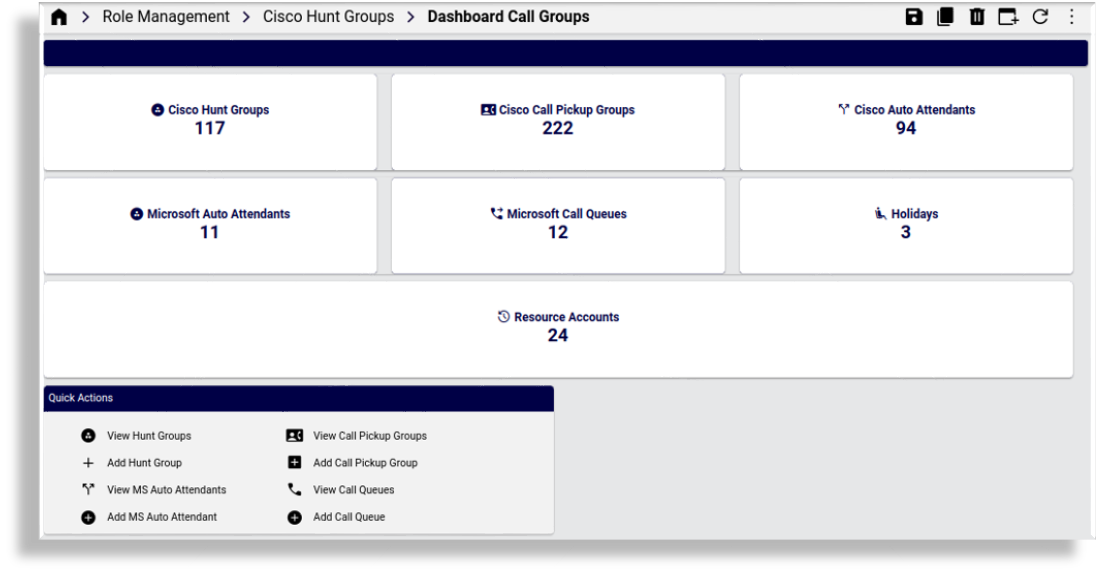1098x574 pixels.
Task: Open the Holidays card title
Action: coord(915,214)
